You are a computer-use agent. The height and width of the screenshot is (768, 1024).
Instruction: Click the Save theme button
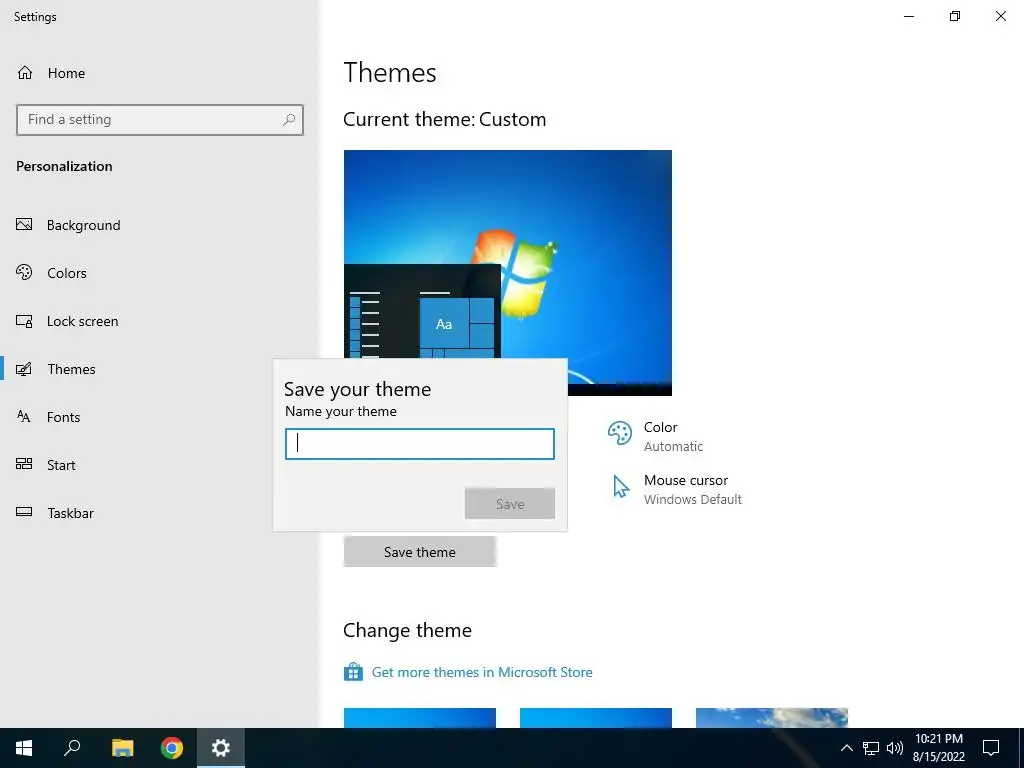(x=419, y=552)
